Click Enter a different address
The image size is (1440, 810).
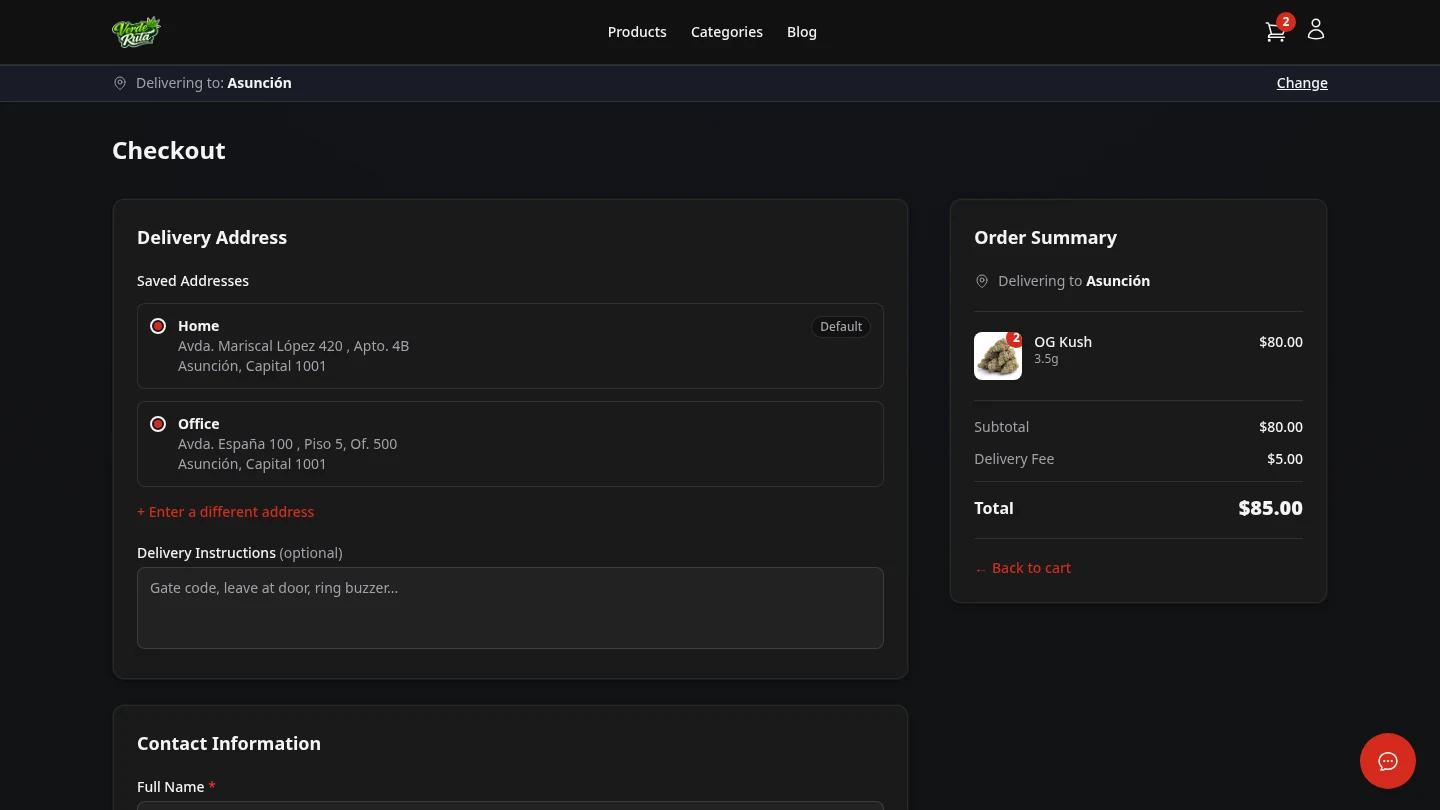pos(226,511)
